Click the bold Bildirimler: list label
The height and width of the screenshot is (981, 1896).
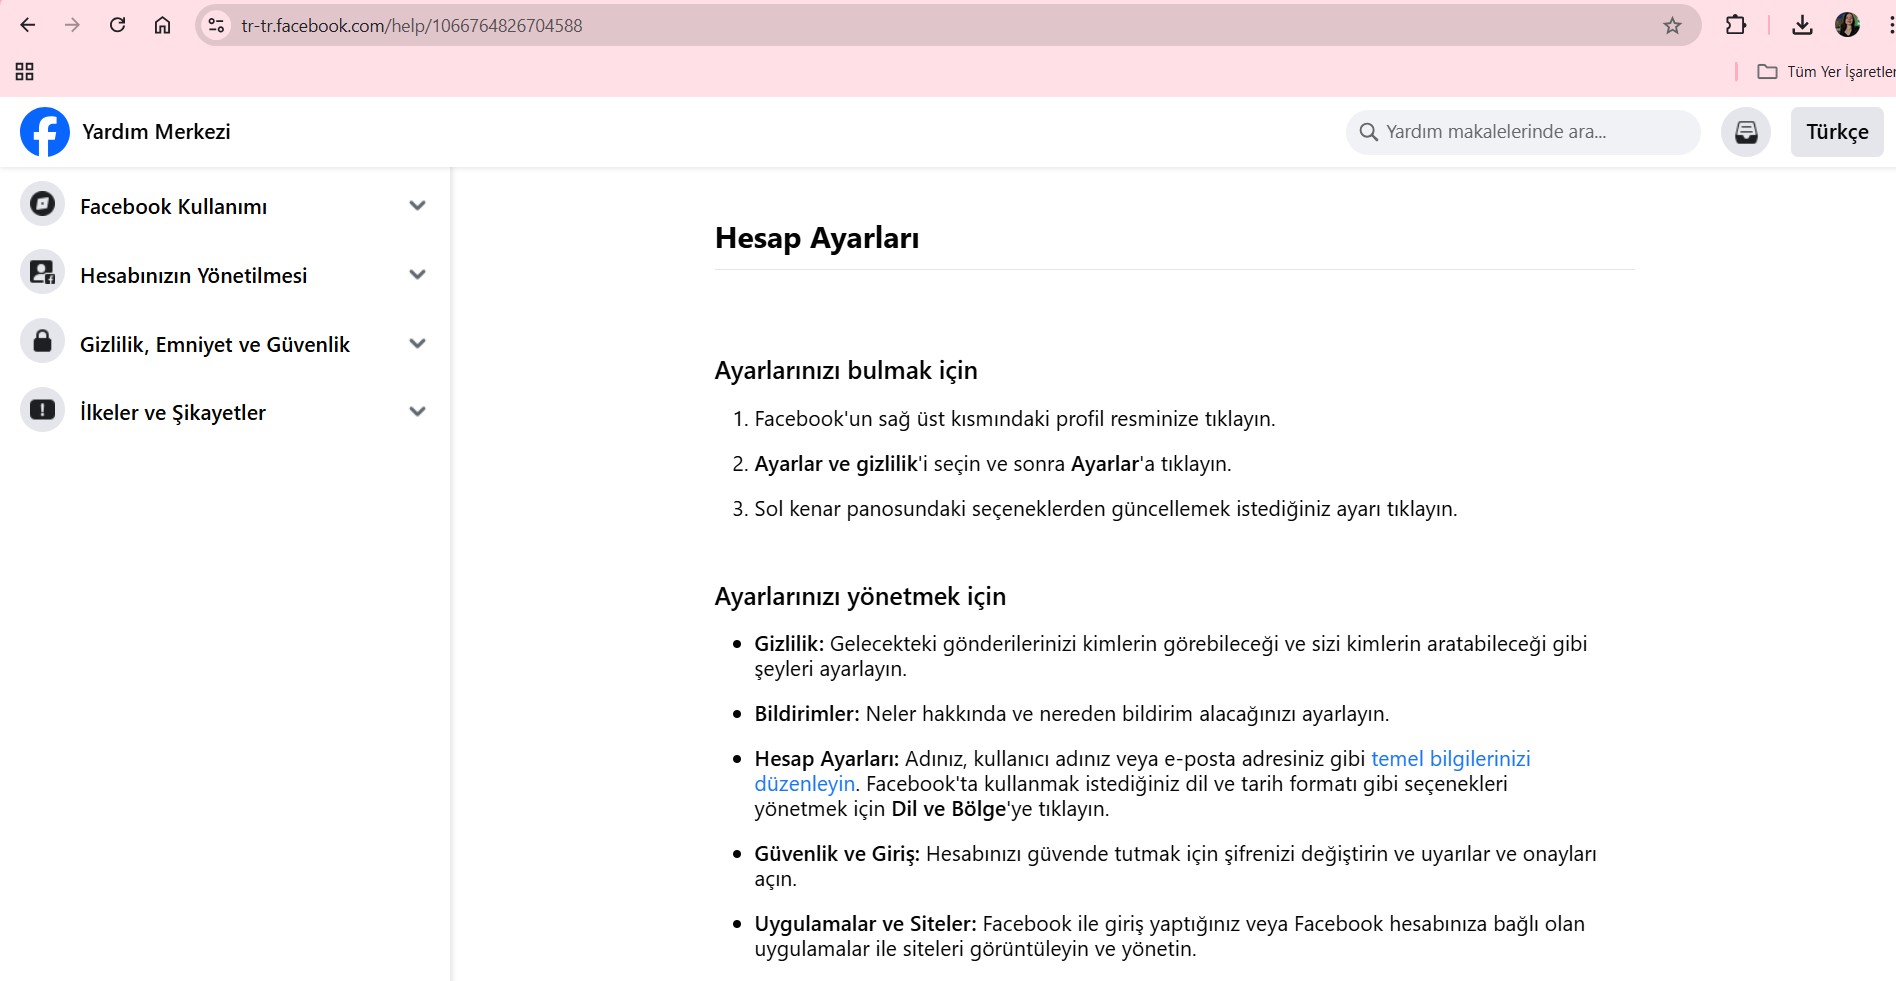(x=807, y=714)
